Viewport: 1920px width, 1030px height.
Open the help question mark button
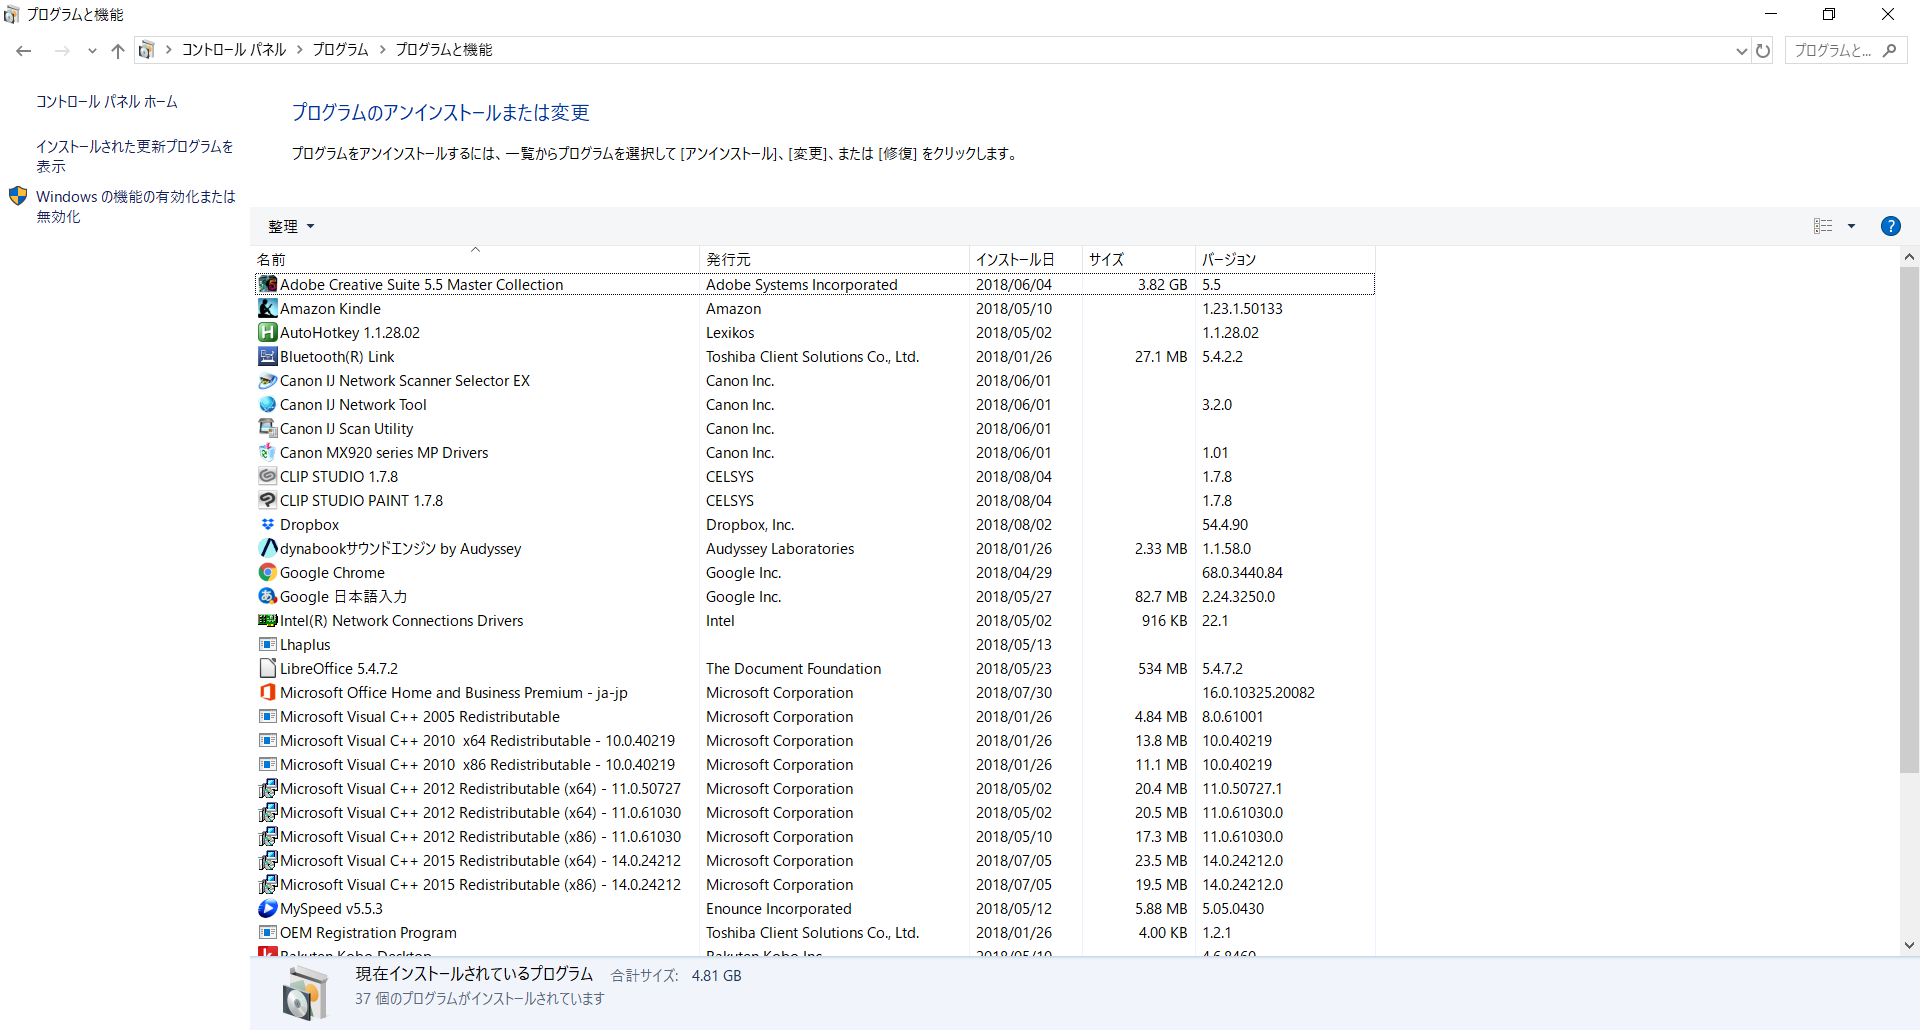1890,226
